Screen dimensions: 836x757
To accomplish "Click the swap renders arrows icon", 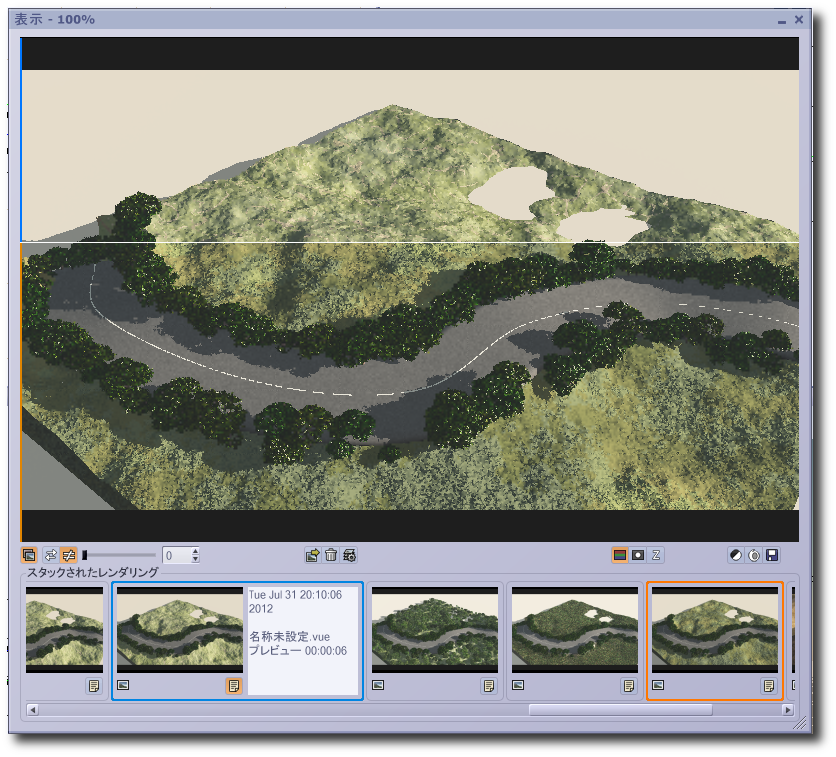I will pos(51,555).
